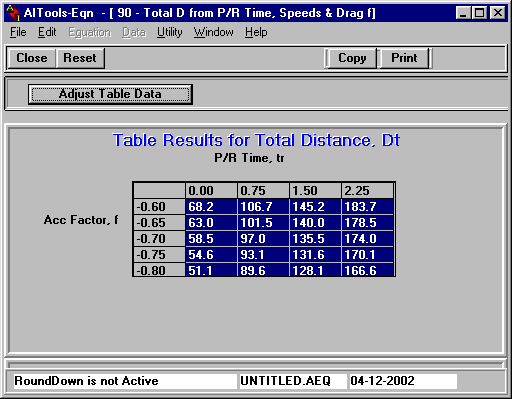The height and width of the screenshot is (399, 512).
Task: Click table cell 170.1
Action: 367,255
